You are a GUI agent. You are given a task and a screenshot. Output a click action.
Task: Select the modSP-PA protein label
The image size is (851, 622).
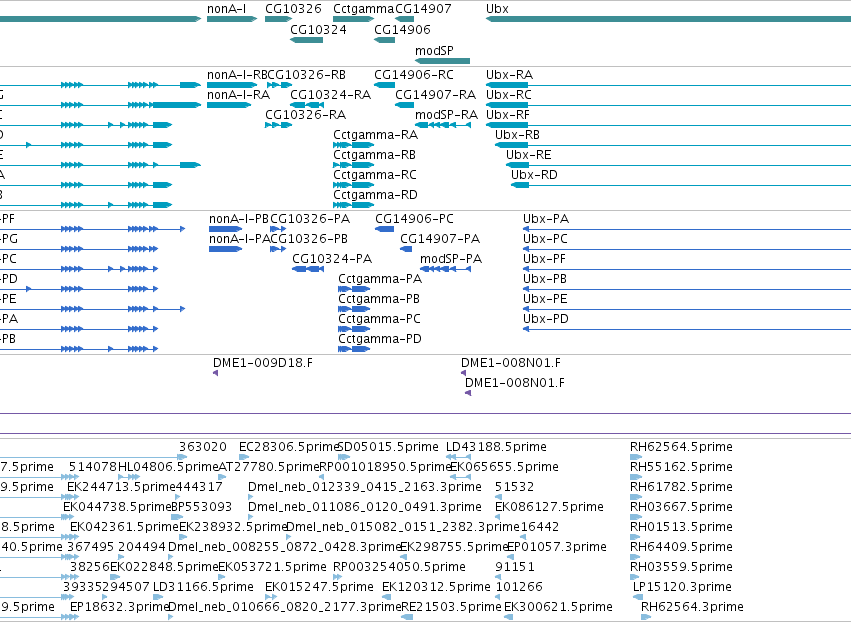[x=451, y=259]
